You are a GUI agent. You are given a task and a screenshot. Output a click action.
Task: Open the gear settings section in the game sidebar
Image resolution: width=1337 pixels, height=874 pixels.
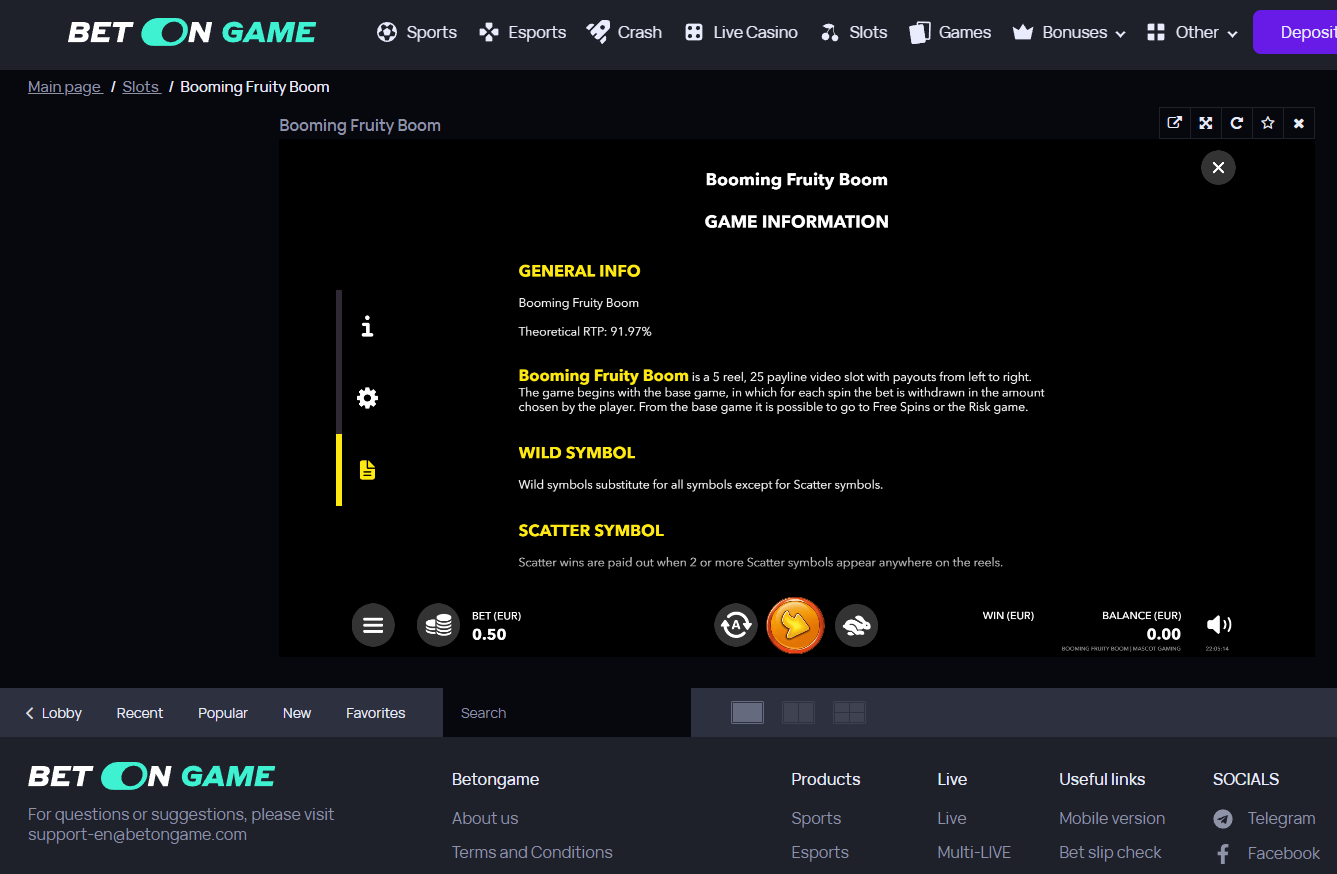tap(367, 398)
